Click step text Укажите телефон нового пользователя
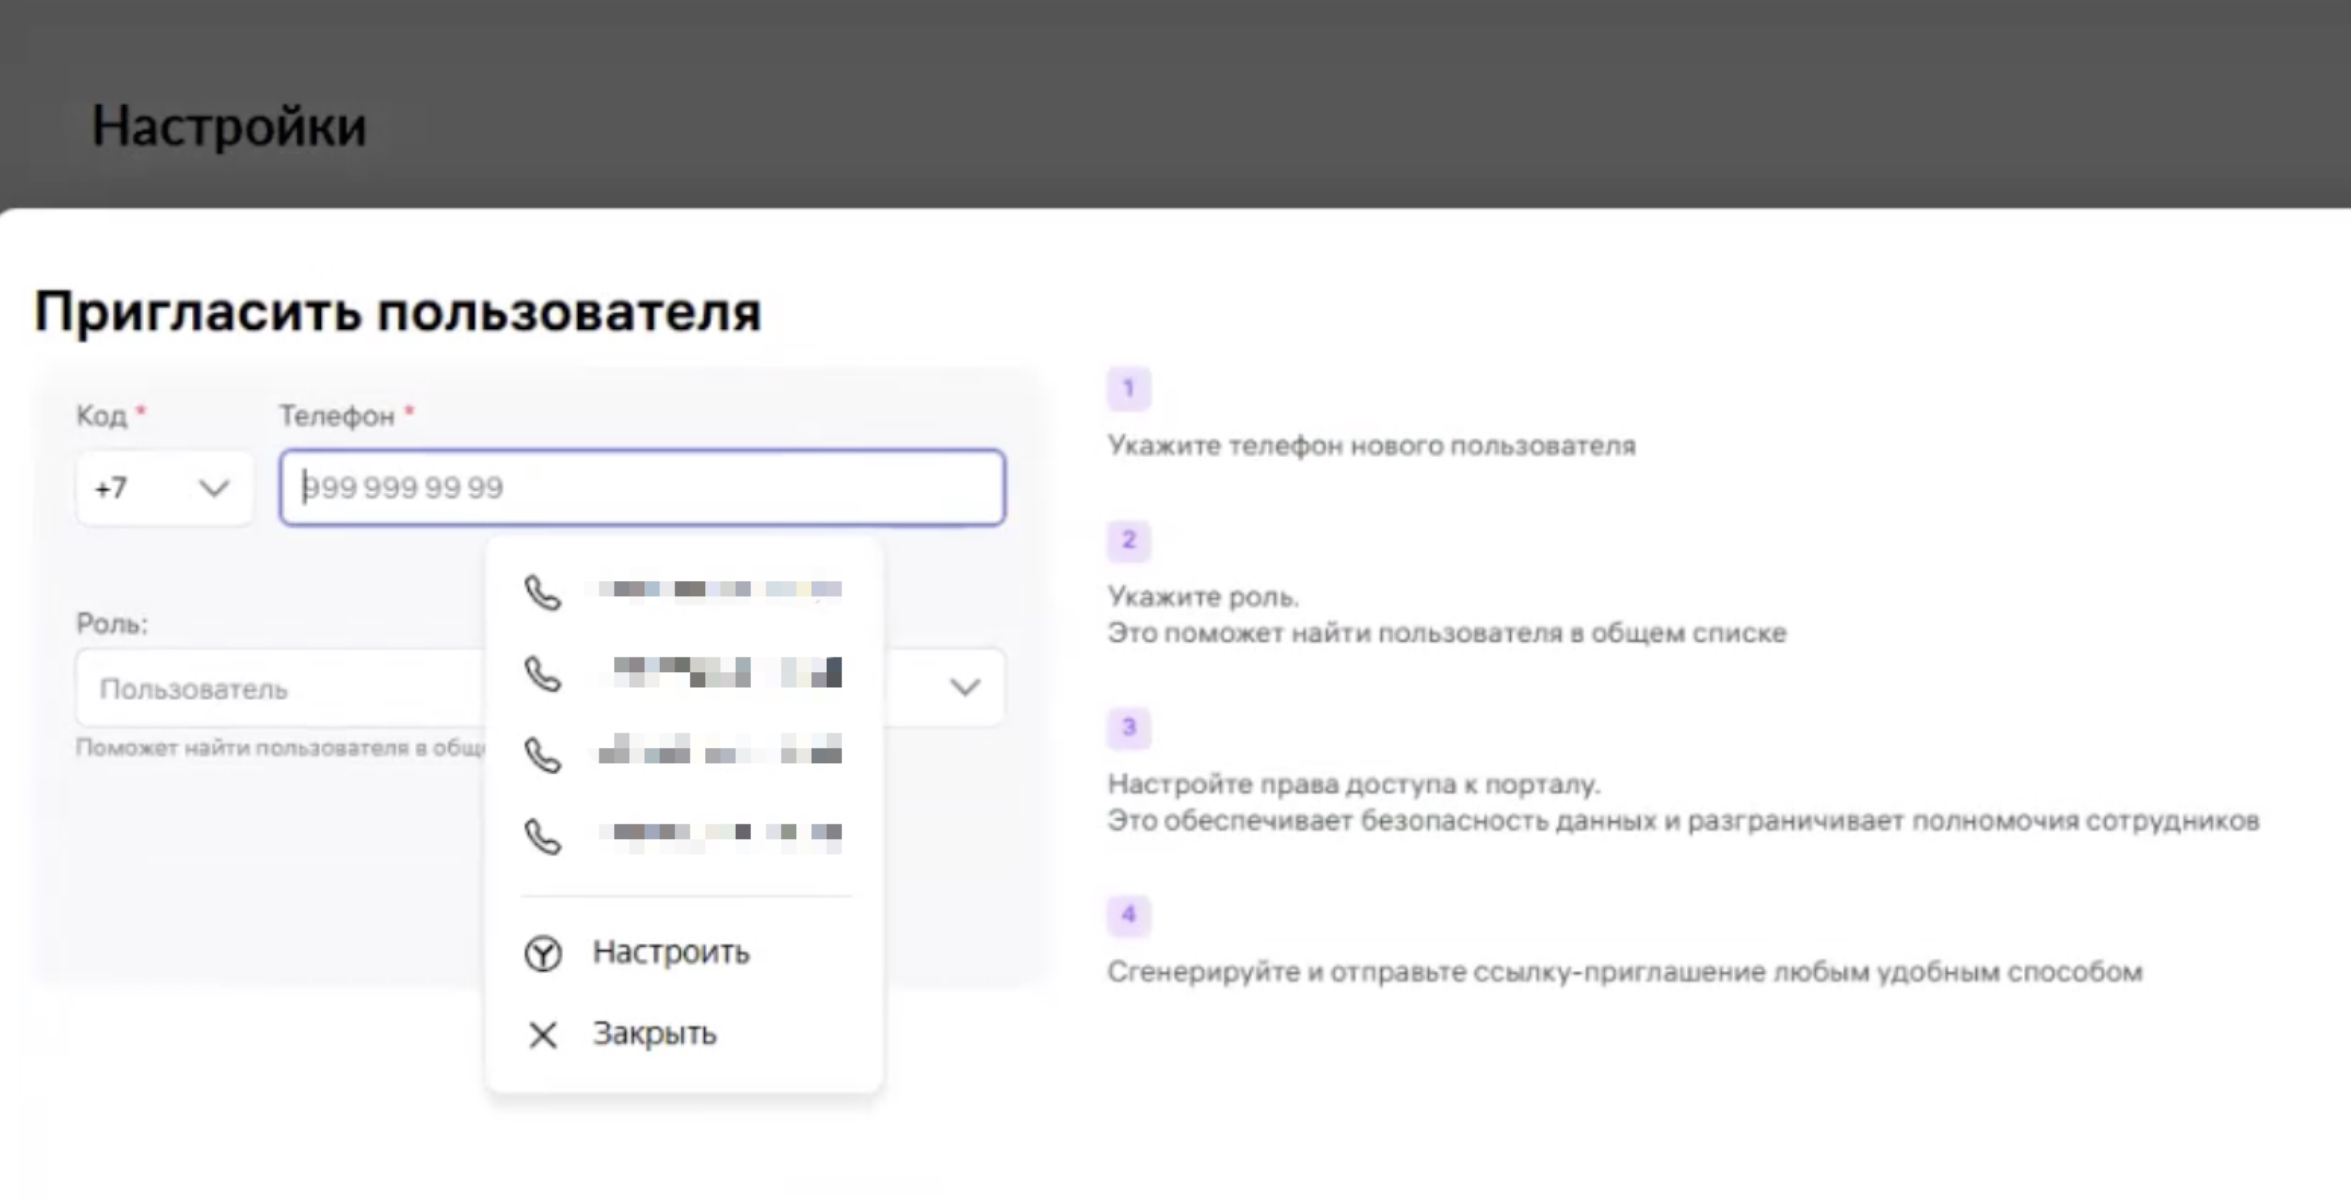 coord(1371,446)
